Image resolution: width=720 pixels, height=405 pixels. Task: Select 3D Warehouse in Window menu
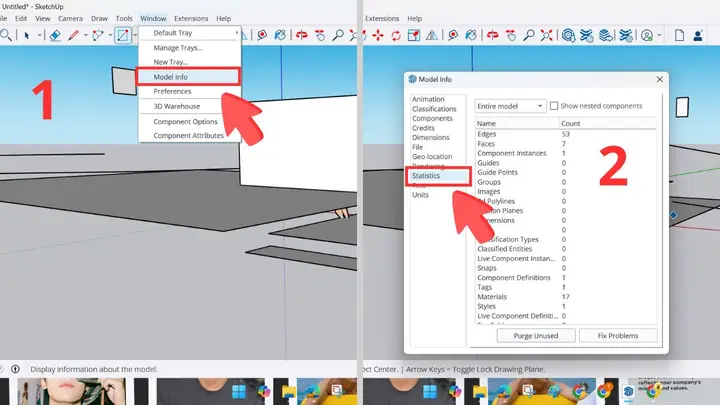pos(190,106)
